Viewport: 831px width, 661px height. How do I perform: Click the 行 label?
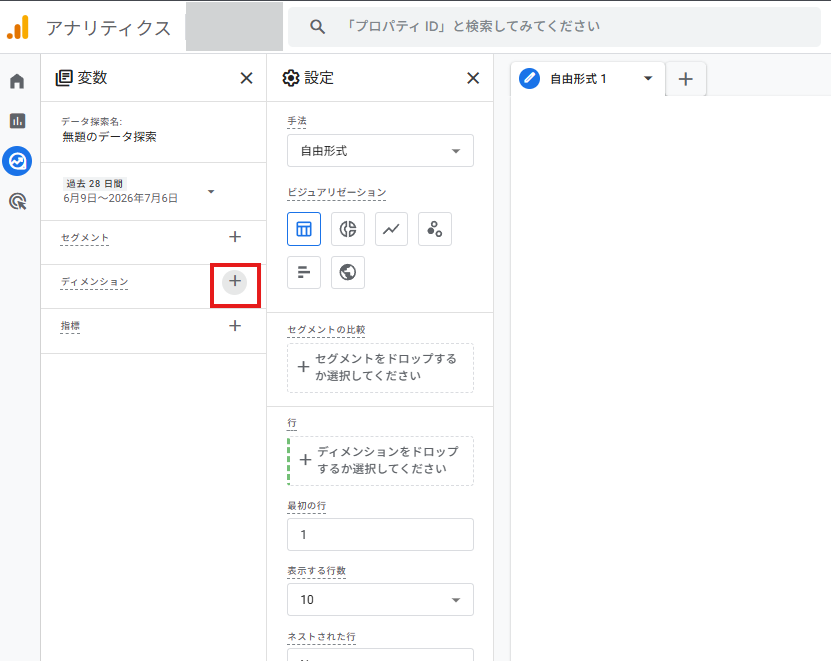pos(292,423)
